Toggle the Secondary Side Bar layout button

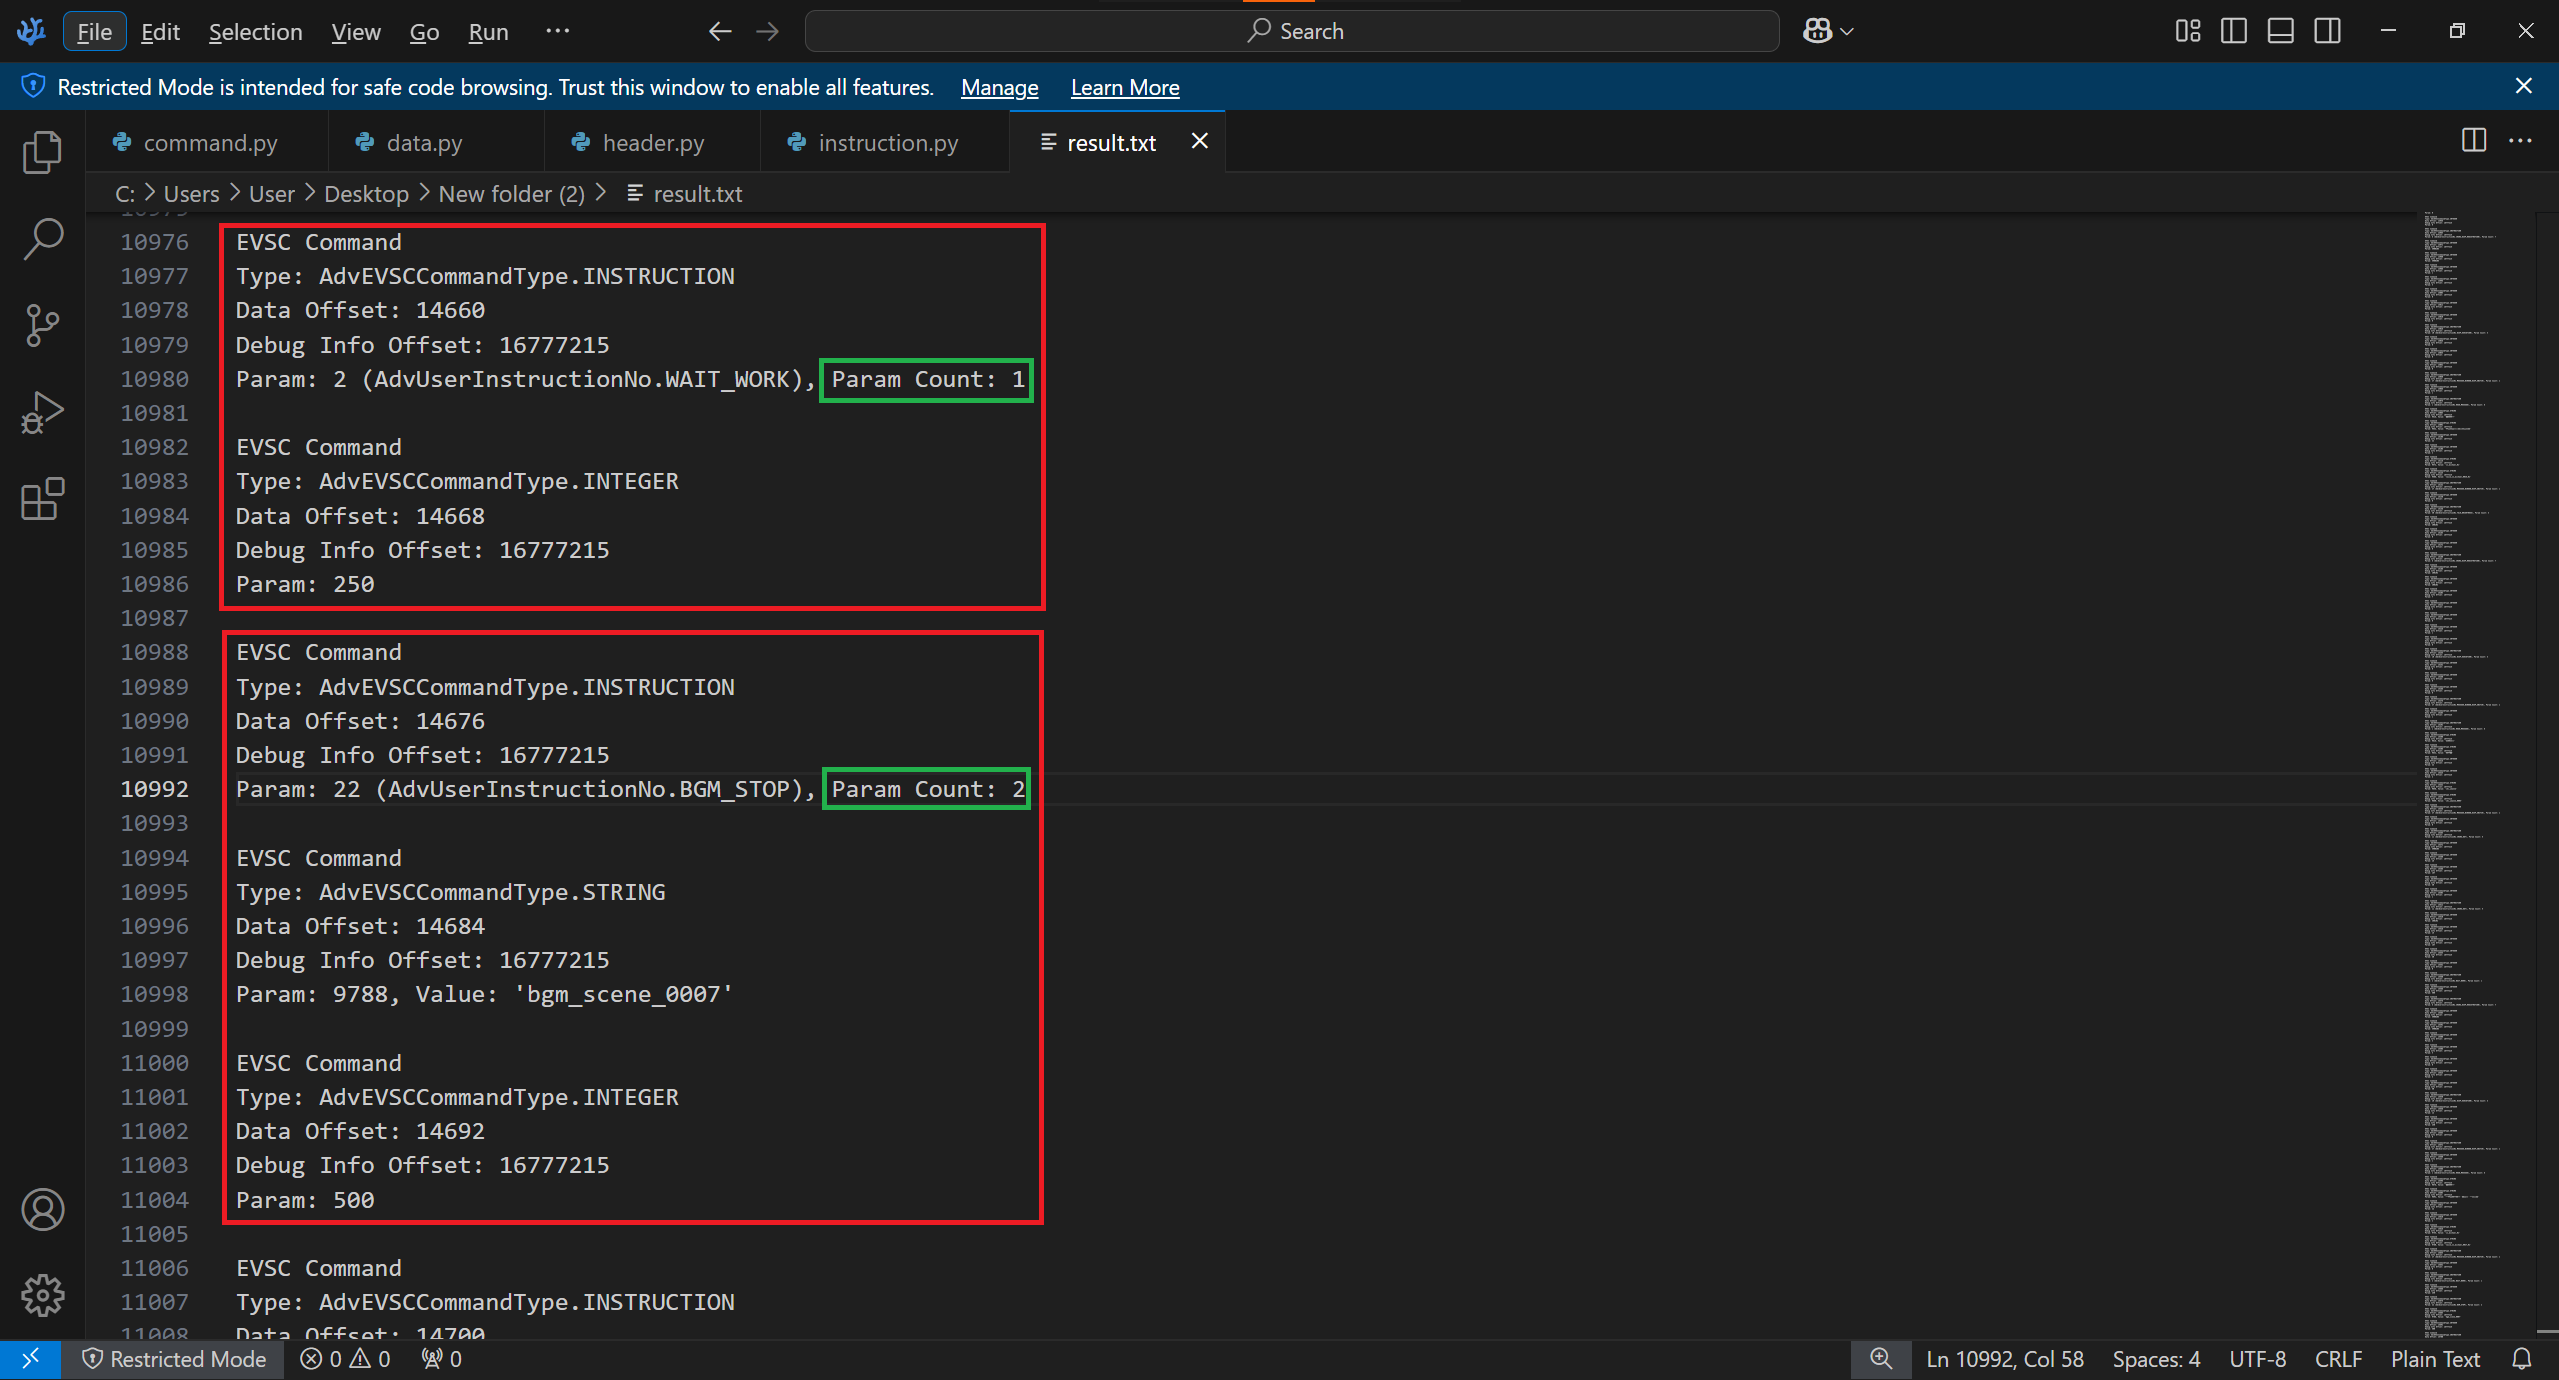point(2327,31)
